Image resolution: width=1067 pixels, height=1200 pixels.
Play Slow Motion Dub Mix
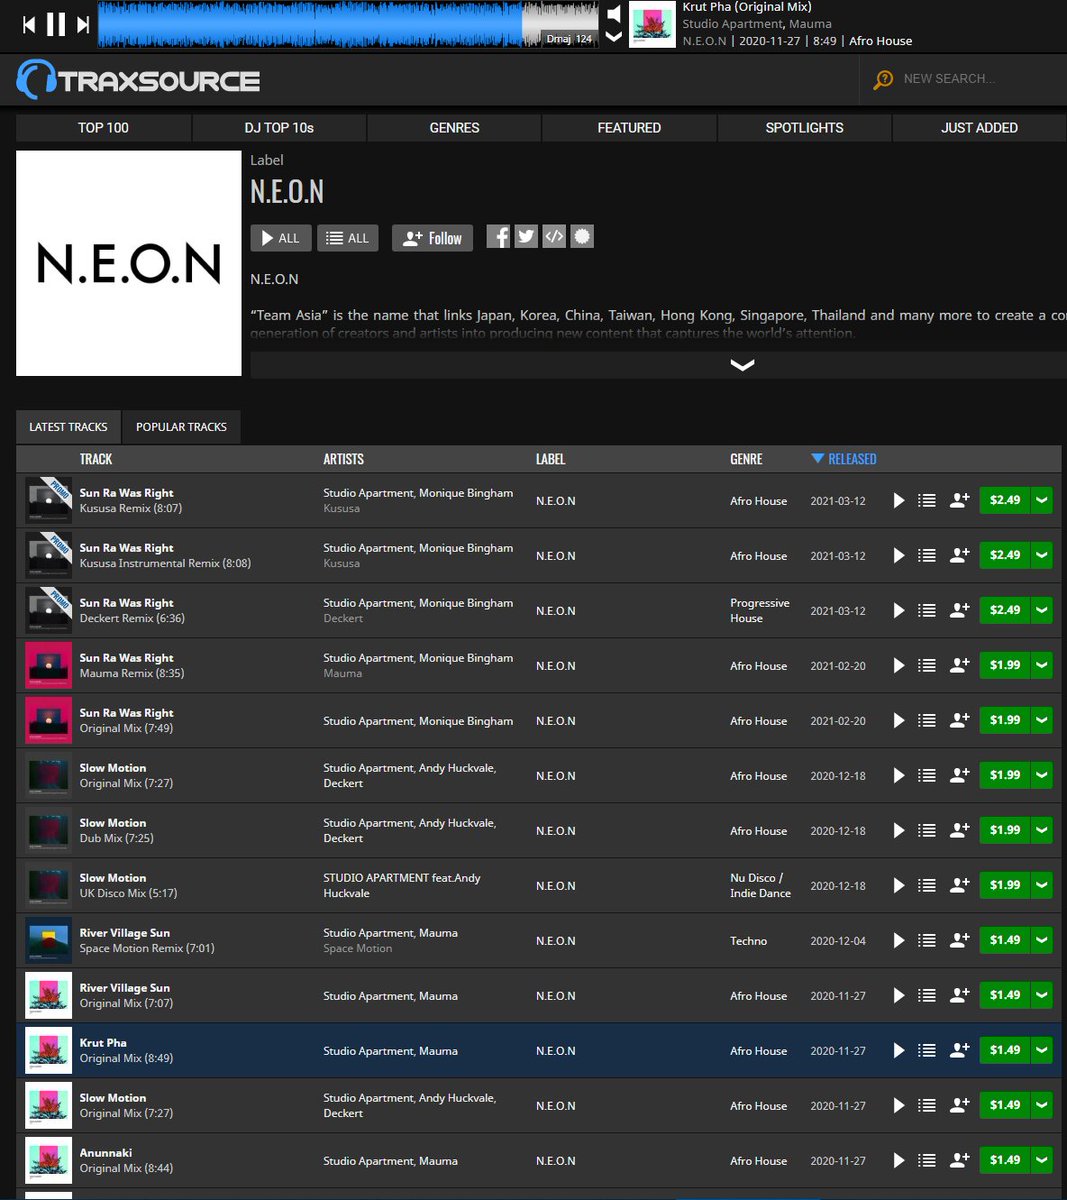point(898,830)
